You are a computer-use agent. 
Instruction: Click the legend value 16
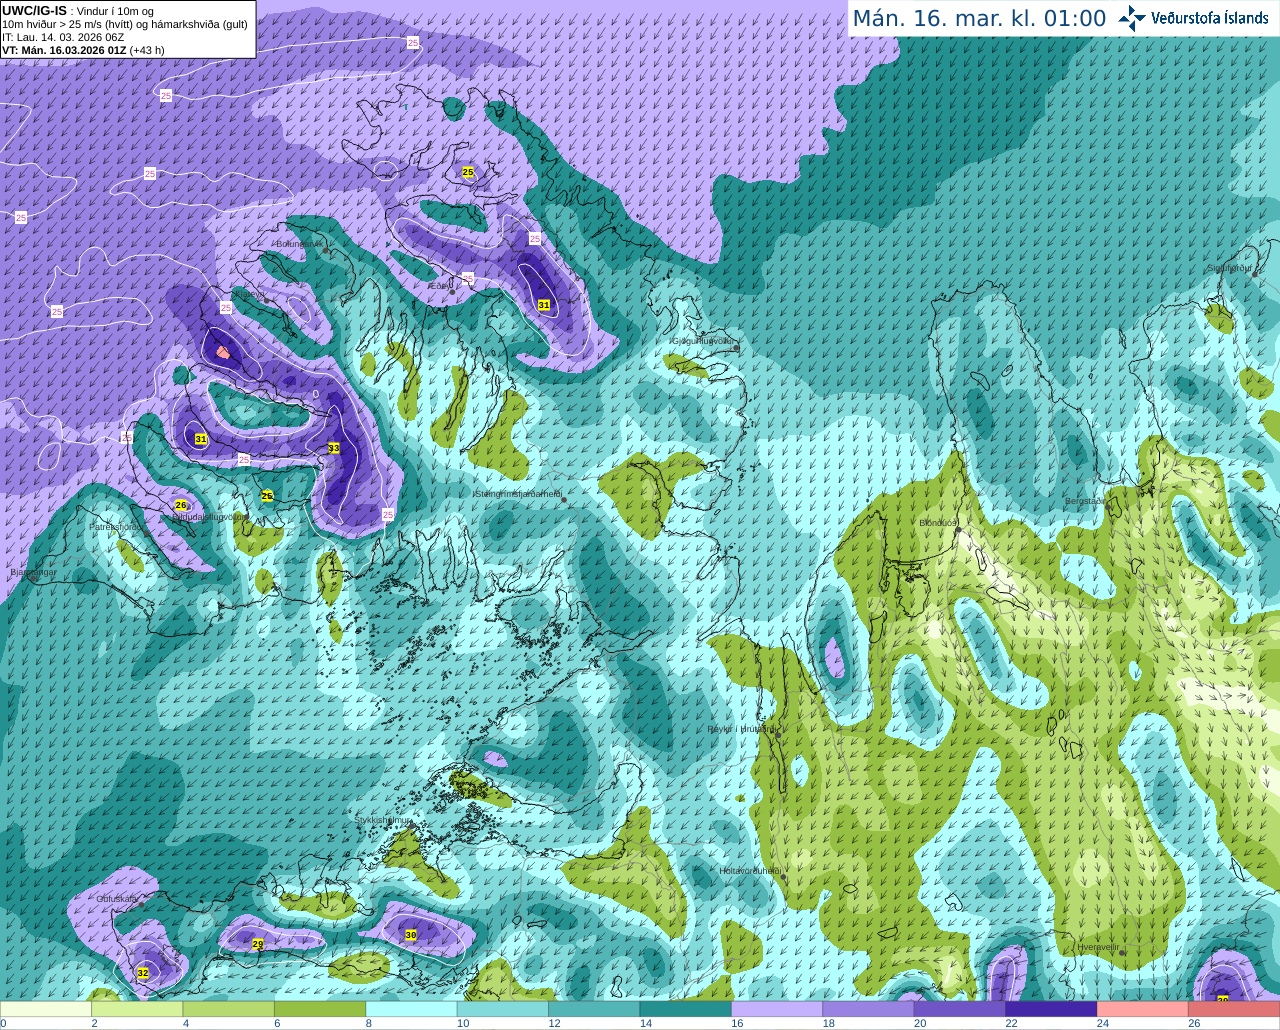coord(737,1023)
